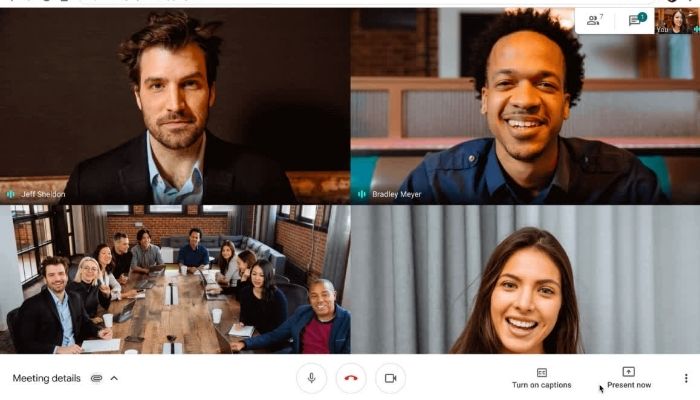Select the conference room group video tile
The width and height of the screenshot is (700, 400).
click(175, 279)
